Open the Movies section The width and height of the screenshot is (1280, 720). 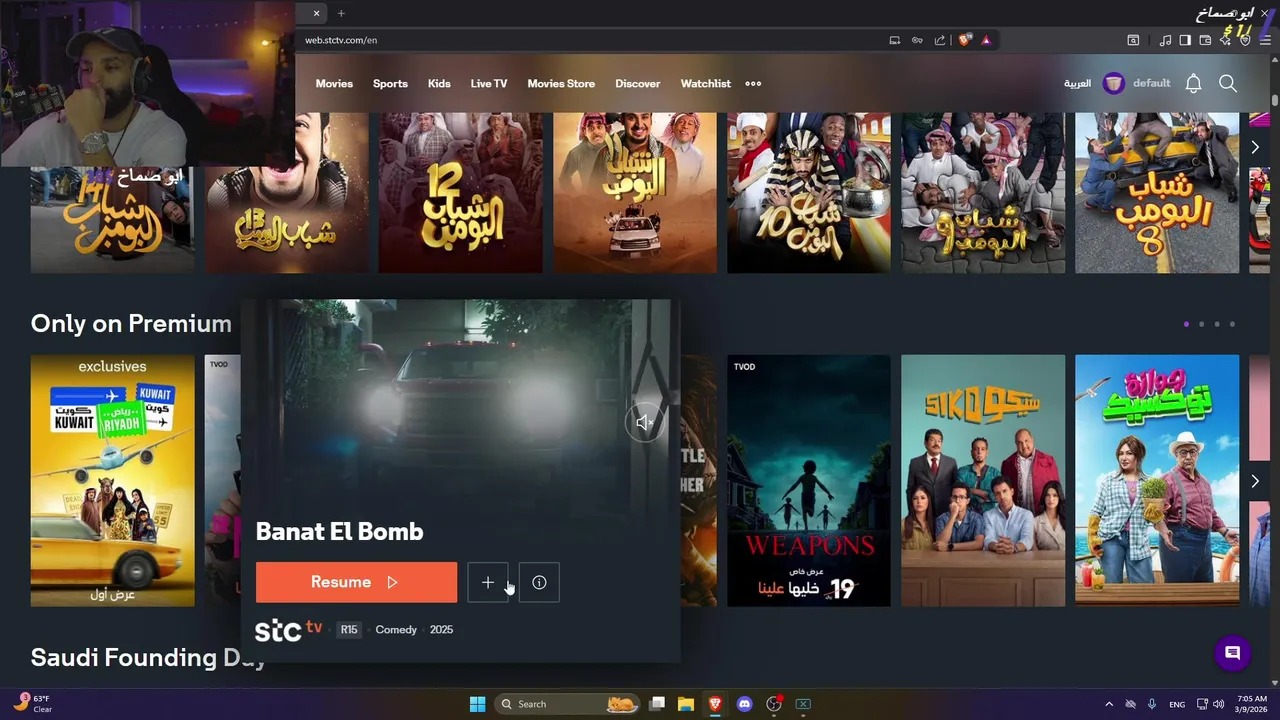[x=334, y=84]
